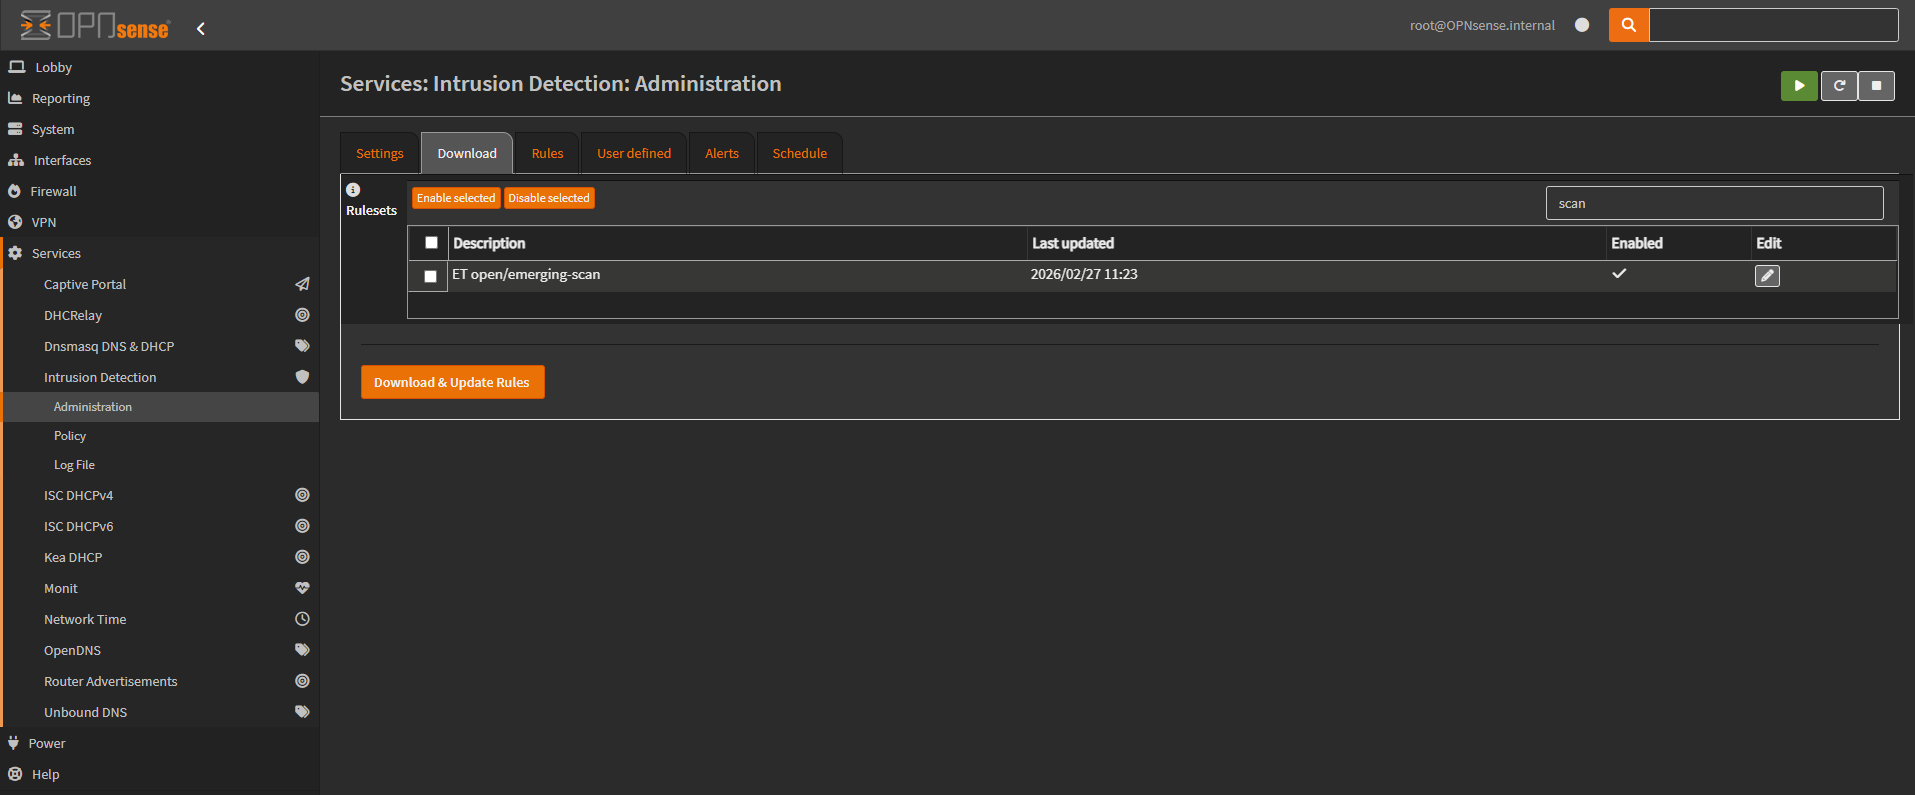Click the stop service square icon
Image resolution: width=1915 pixels, height=795 pixels.
[x=1876, y=86]
